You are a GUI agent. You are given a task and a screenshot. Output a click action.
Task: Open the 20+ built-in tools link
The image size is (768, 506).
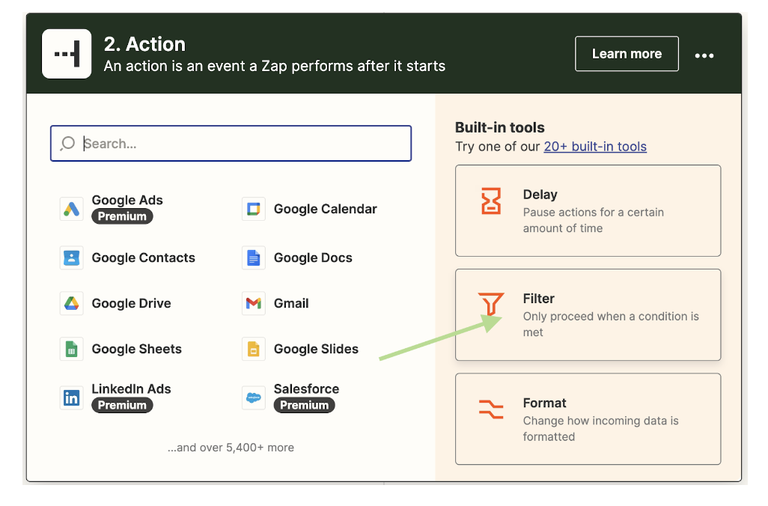(x=595, y=146)
